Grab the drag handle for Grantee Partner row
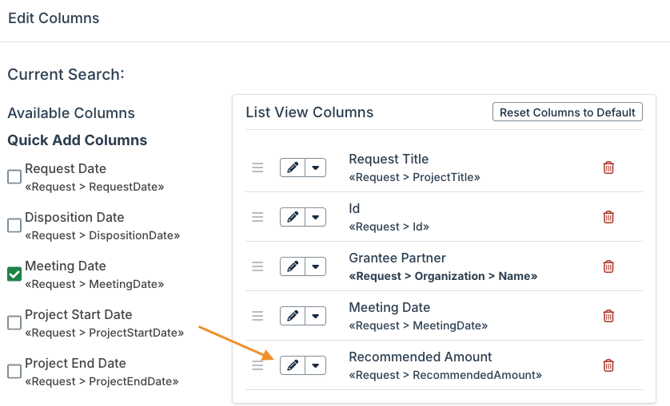 (x=258, y=267)
